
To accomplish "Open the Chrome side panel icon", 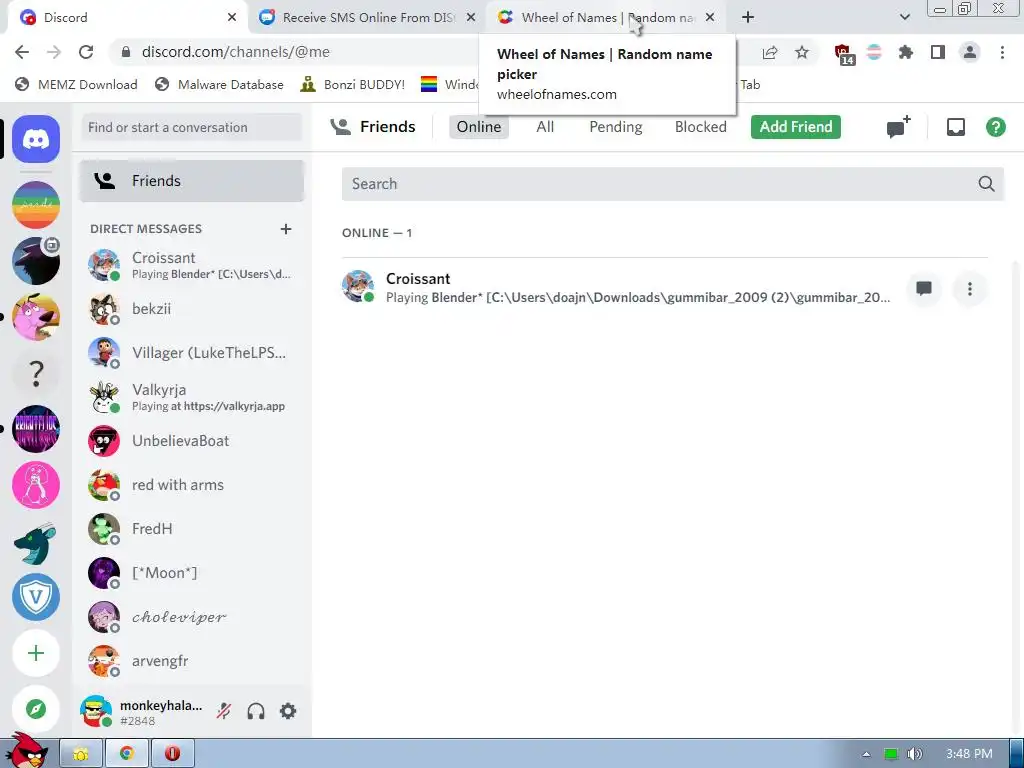I will [938, 52].
